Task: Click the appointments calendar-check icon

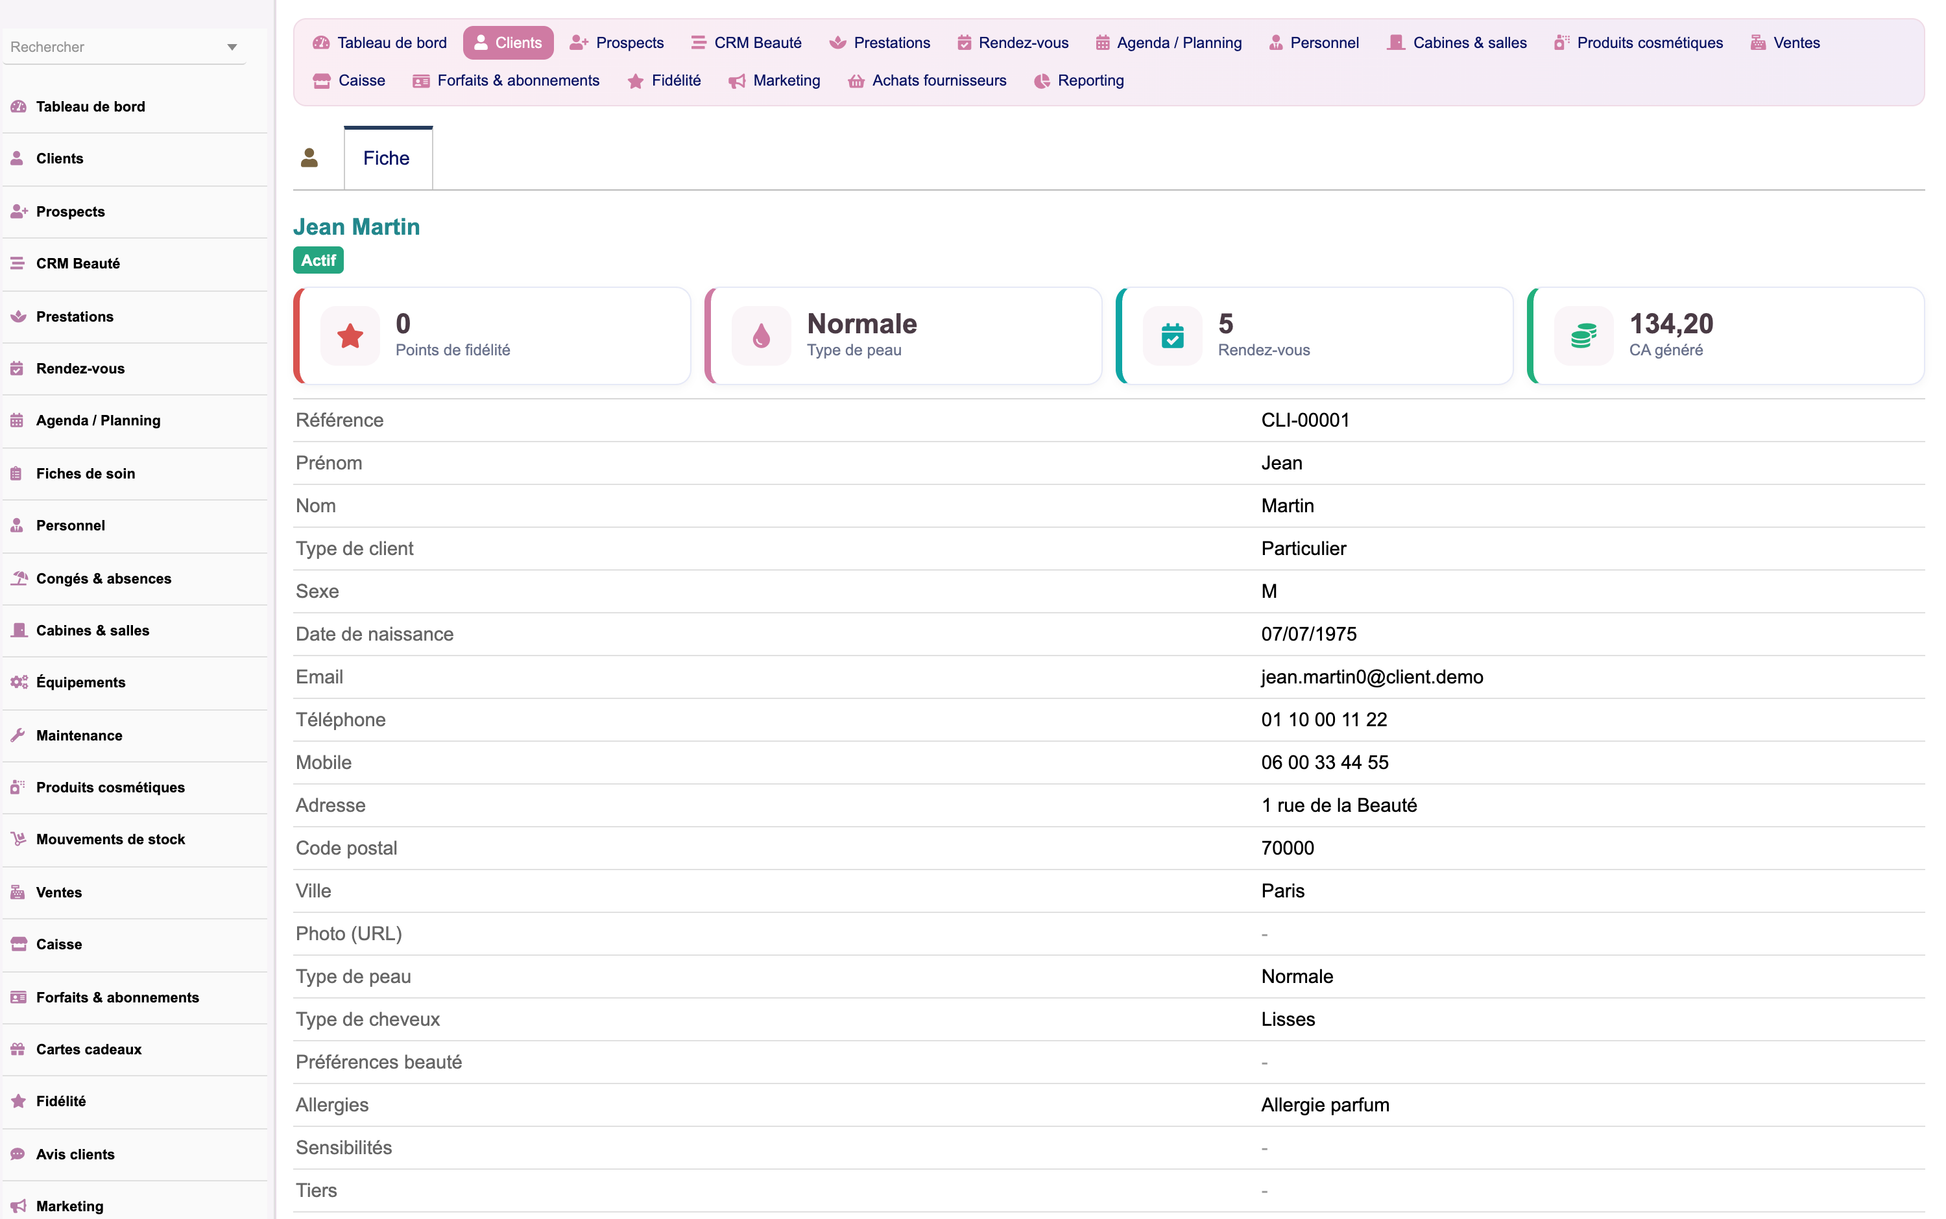Action: tap(1172, 336)
